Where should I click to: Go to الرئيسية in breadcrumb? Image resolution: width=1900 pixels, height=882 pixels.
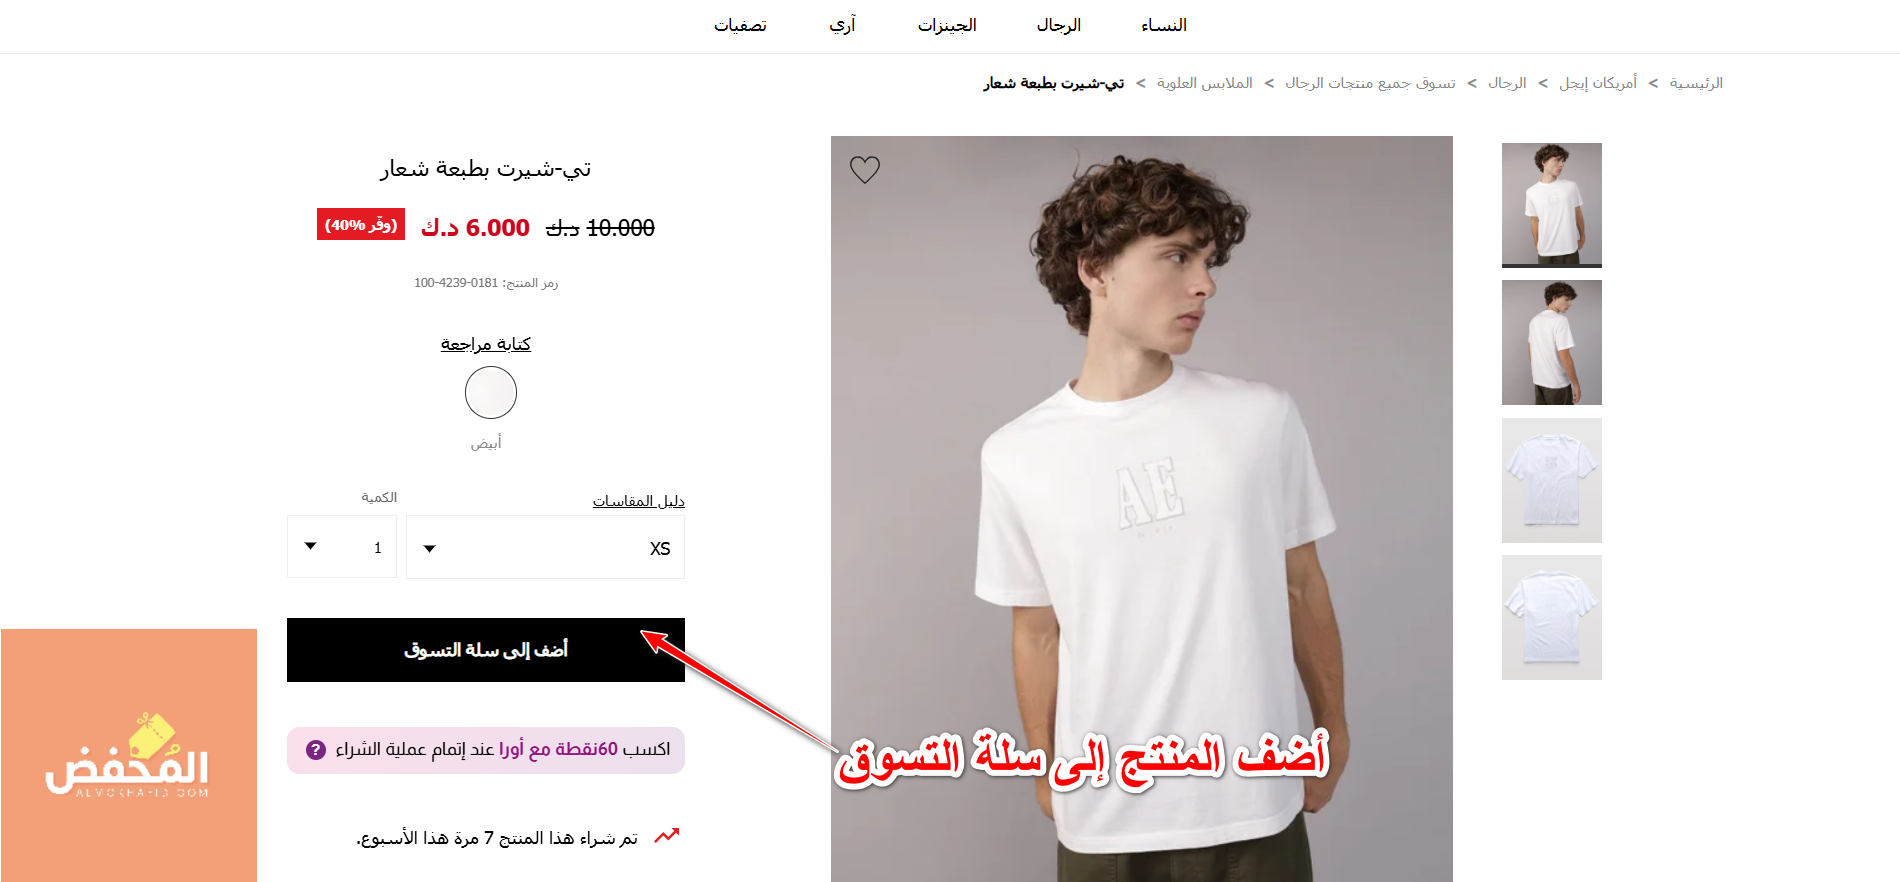[1696, 83]
